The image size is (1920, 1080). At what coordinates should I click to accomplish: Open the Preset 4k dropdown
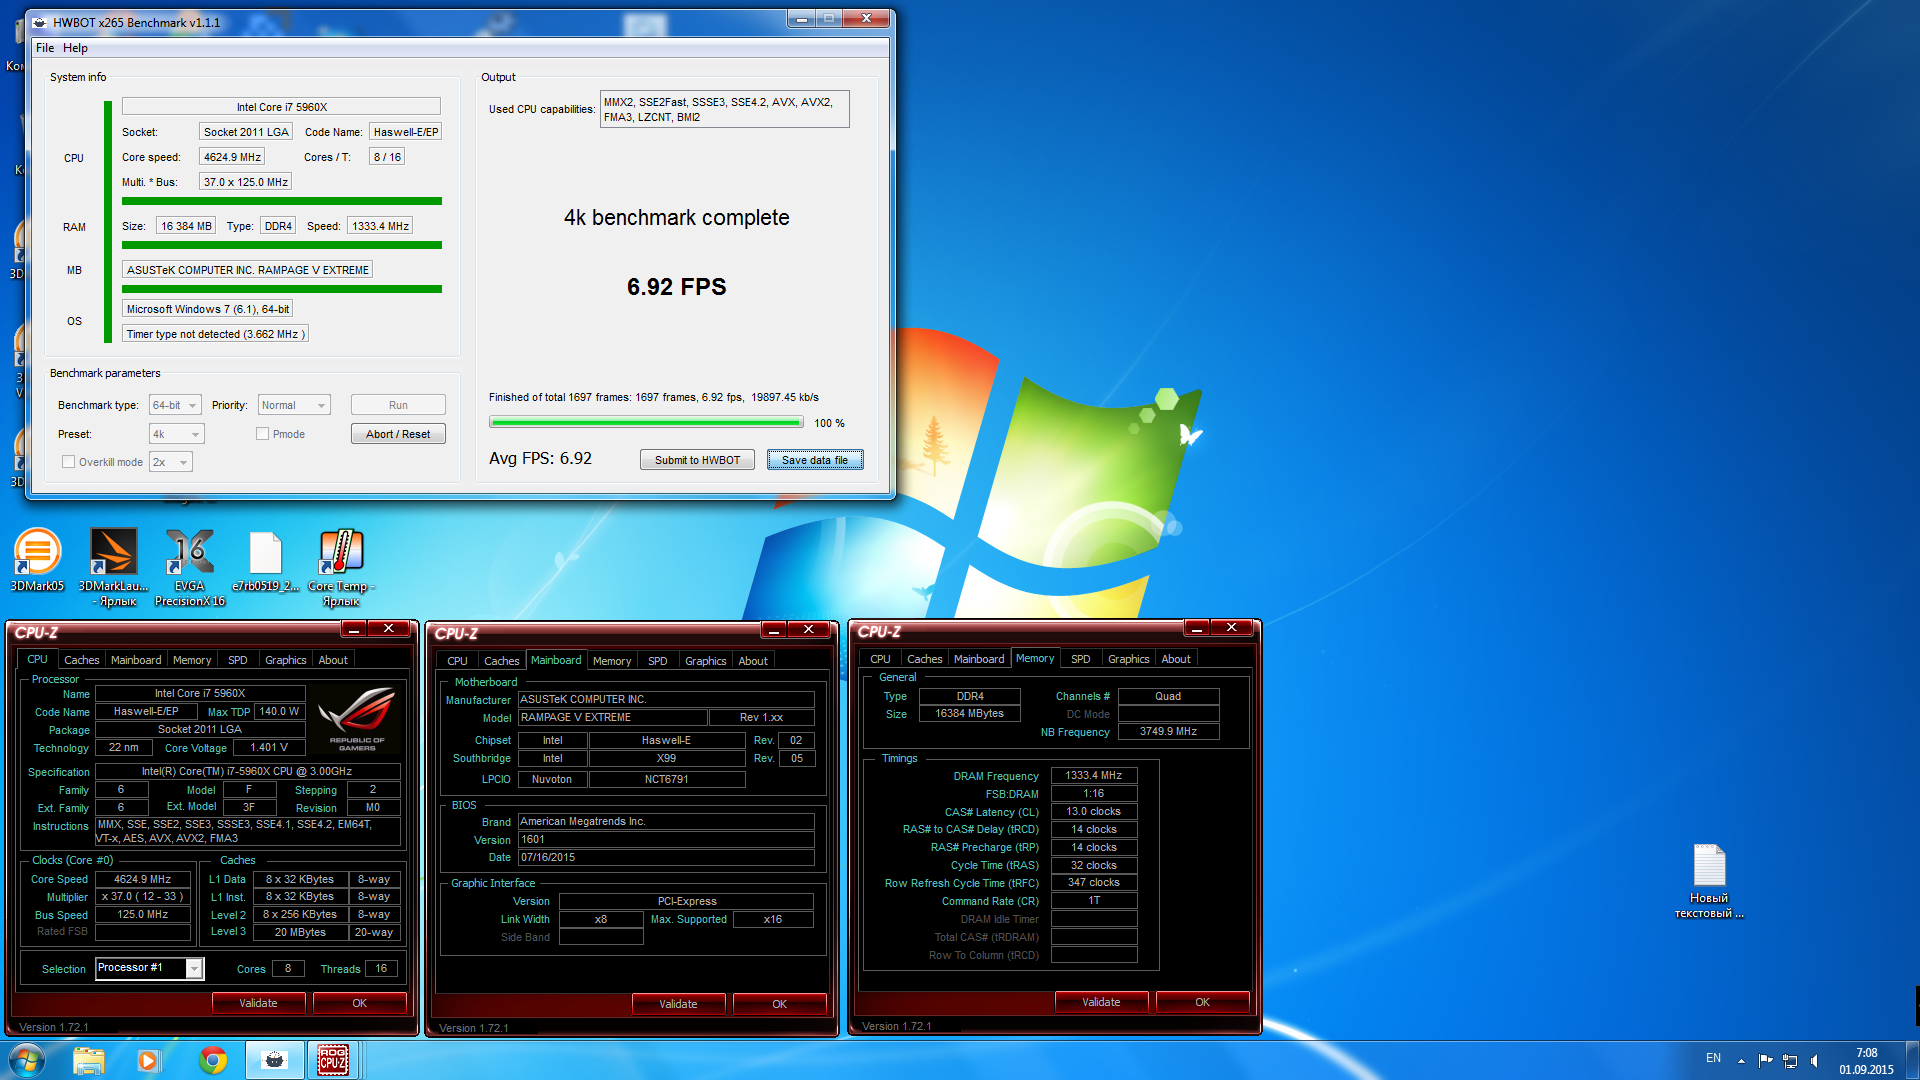coord(177,434)
